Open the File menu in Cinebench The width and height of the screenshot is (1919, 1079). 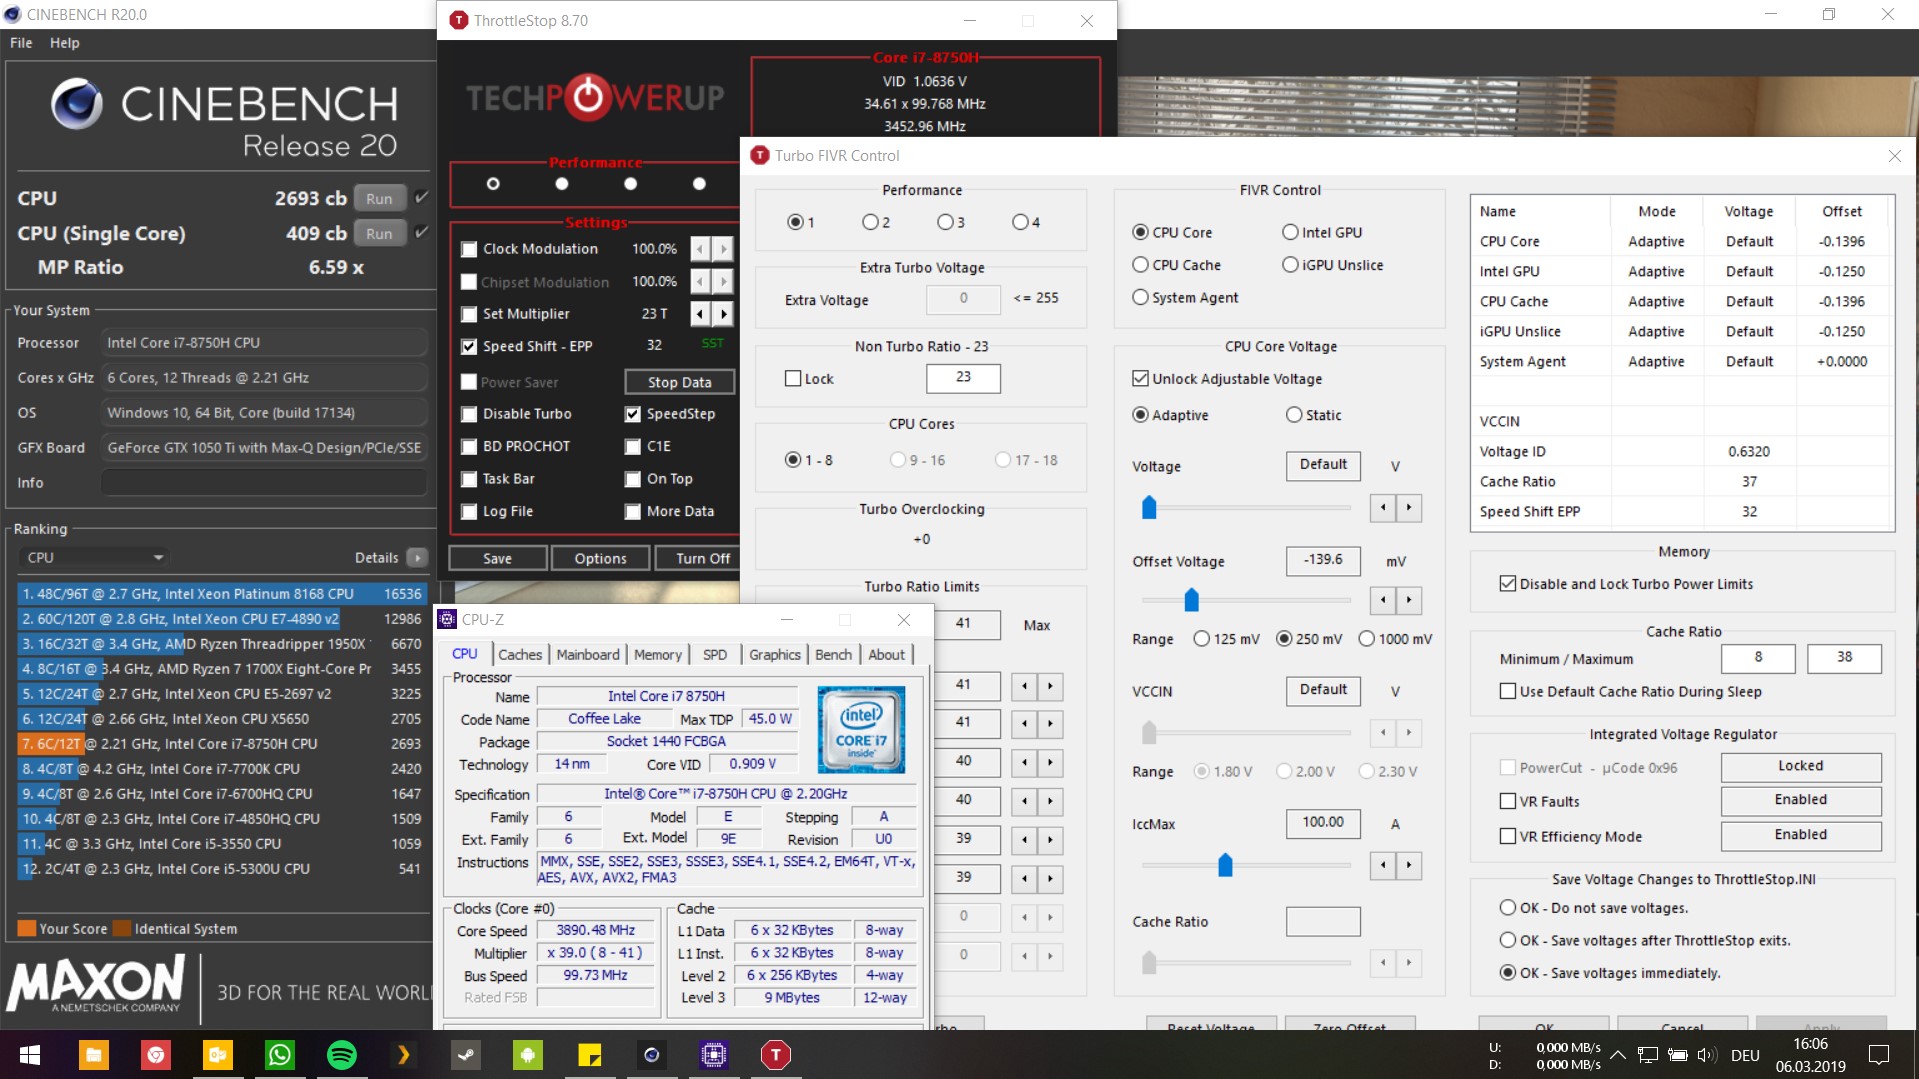[20, 42]
